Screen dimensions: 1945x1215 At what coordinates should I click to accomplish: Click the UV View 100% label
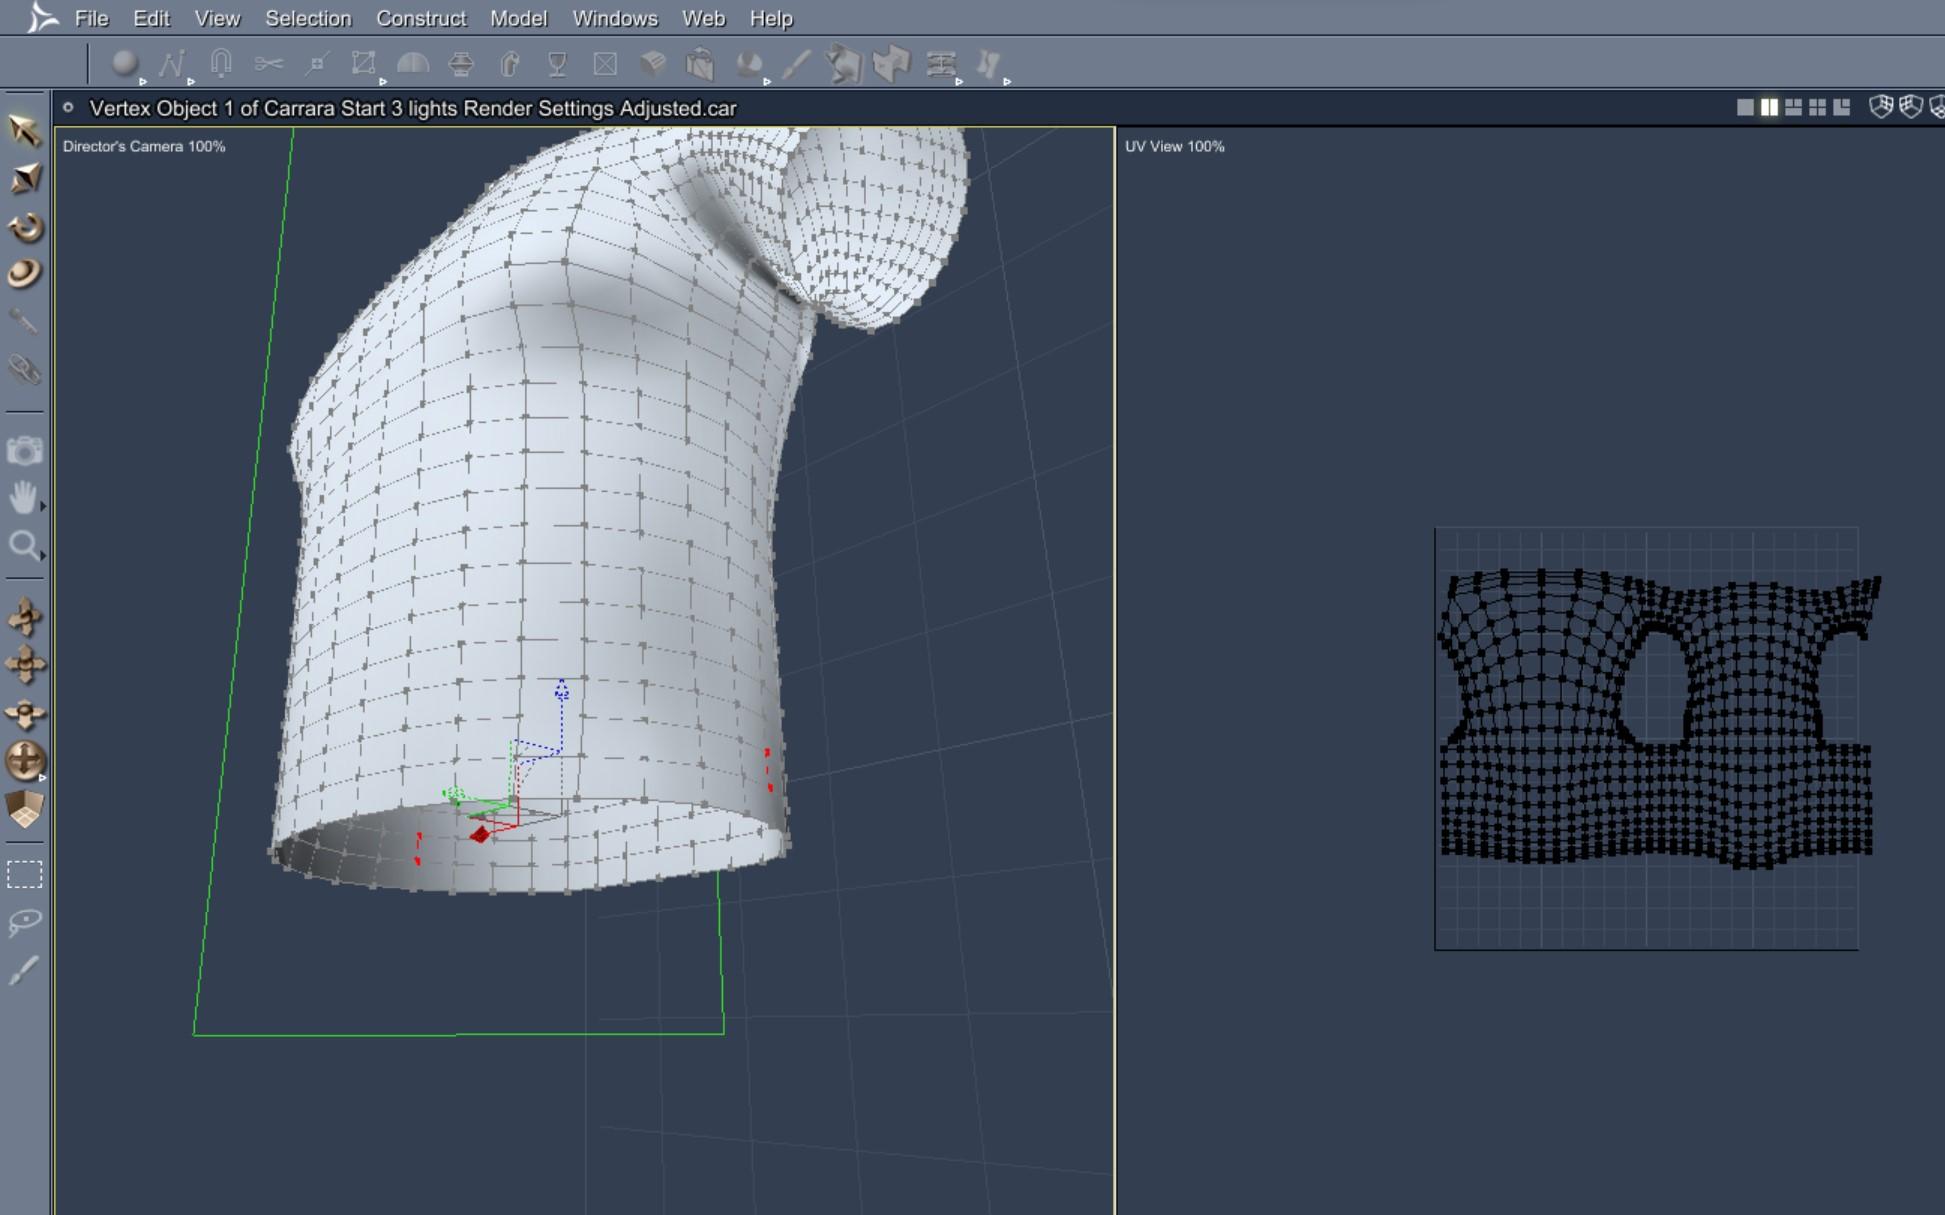pyautogui.click(x=1174, y=146)
